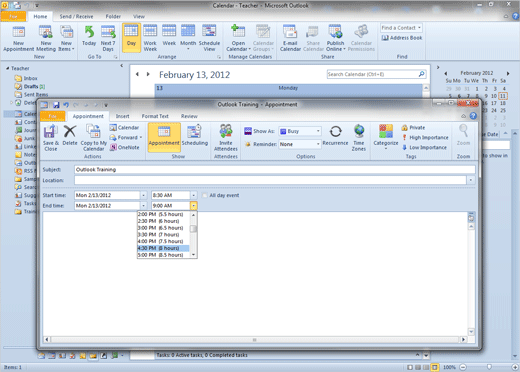
Task: Select February 11 in mini calendar
Action: (x=503, y=96)
